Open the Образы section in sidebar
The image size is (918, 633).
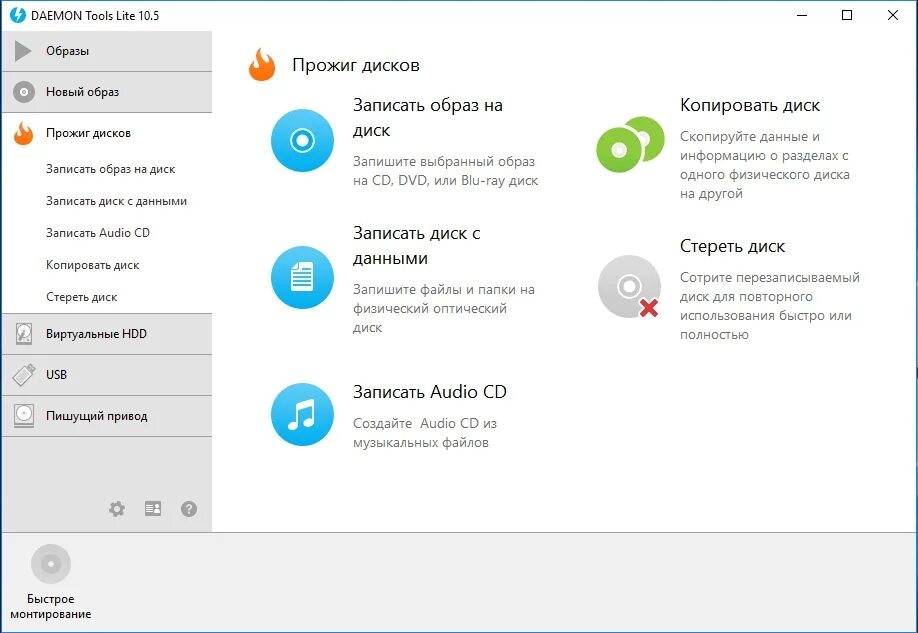click(x=106, y=51)
